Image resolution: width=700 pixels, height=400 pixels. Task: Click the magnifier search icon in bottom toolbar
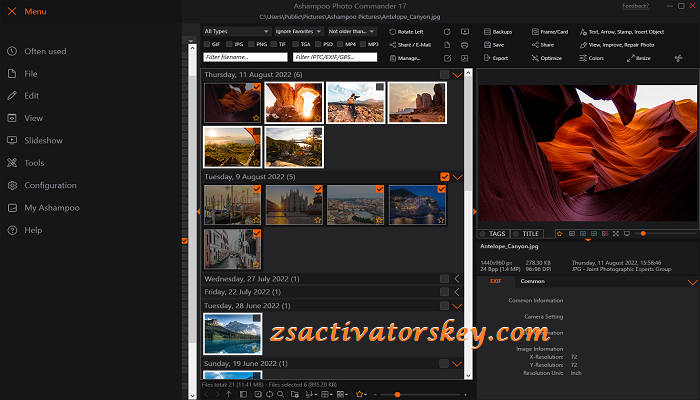[x=280, y=394]
